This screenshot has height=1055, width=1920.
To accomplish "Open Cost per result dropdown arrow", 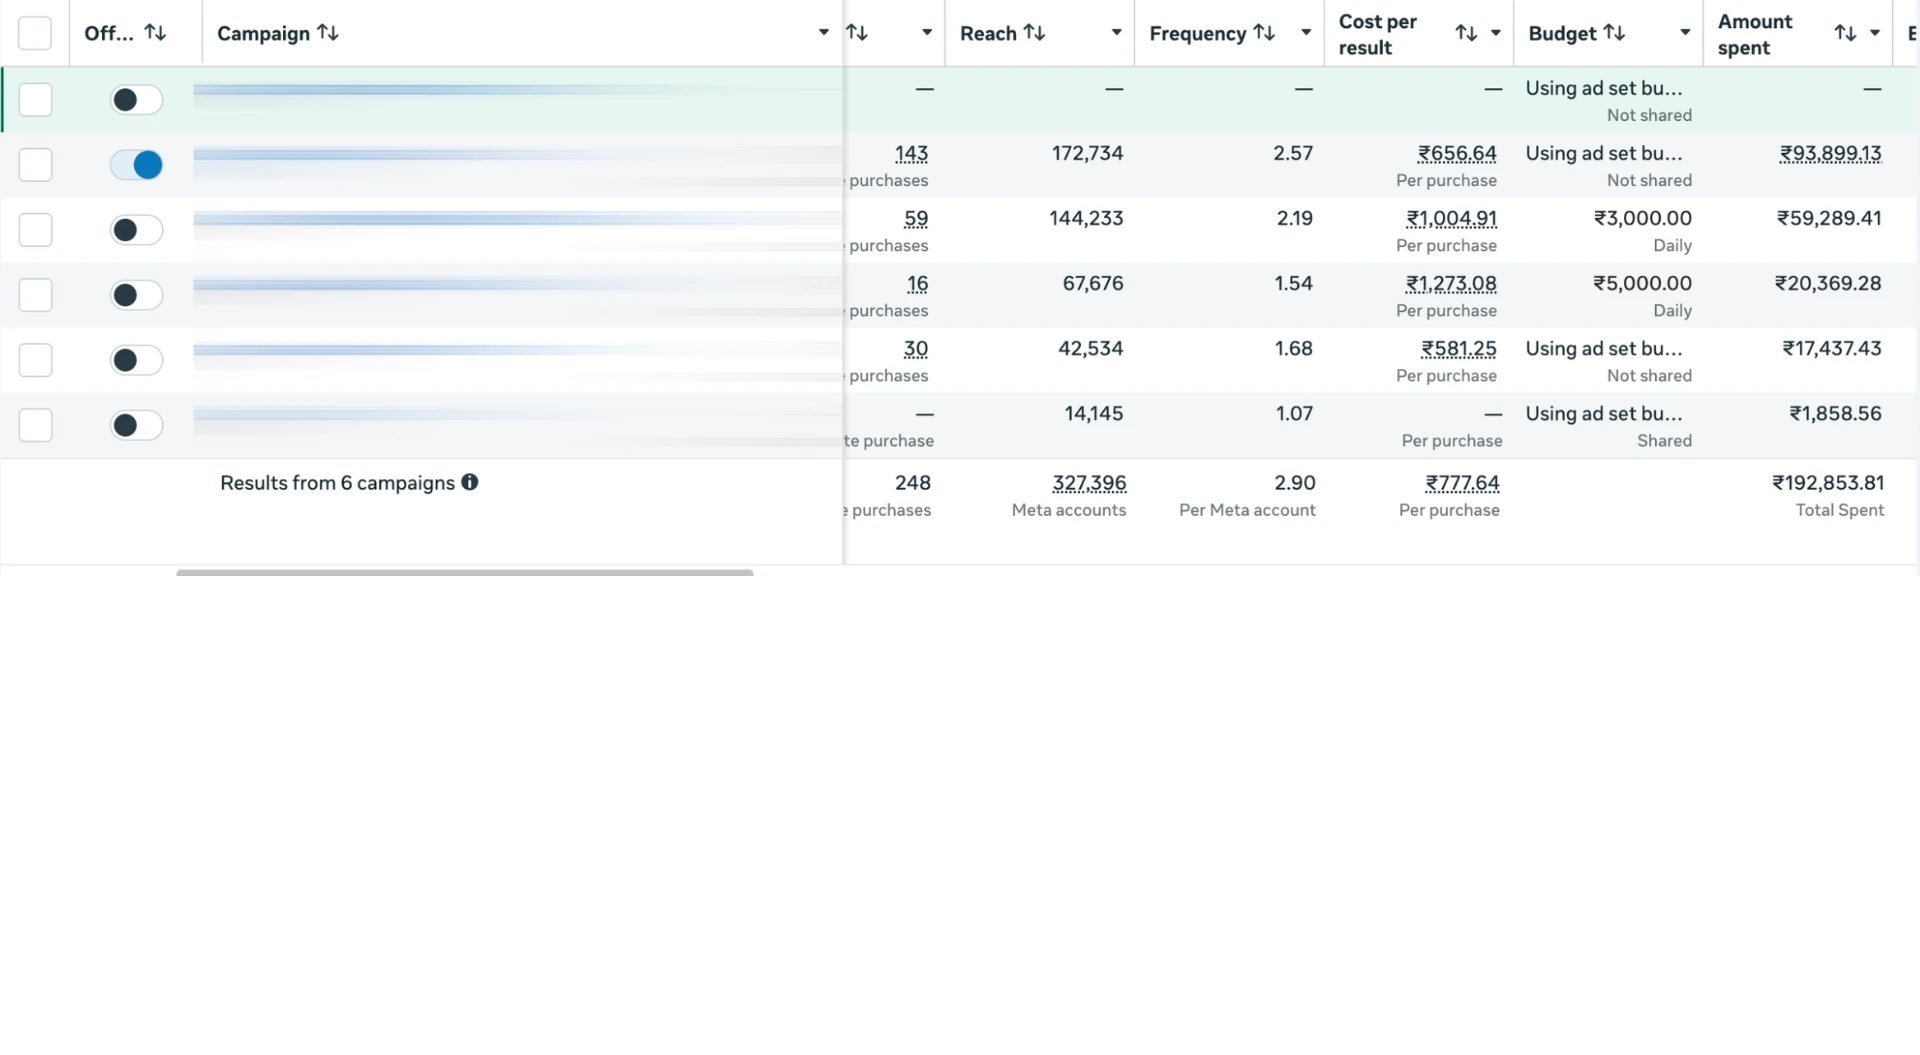I will click(x=1496, y=33).
